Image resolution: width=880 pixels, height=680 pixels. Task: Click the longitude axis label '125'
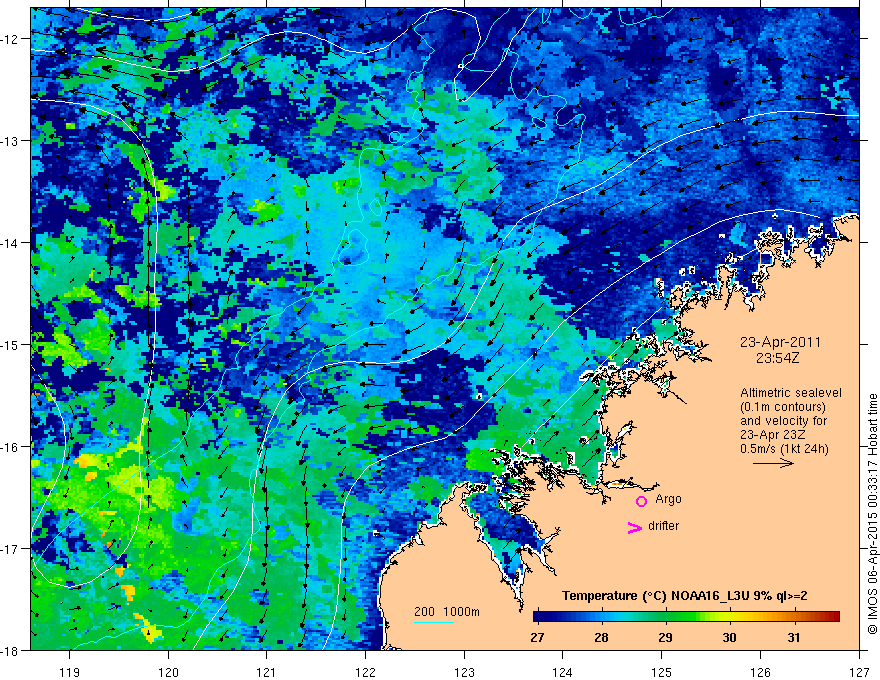[x=661, y=672]
